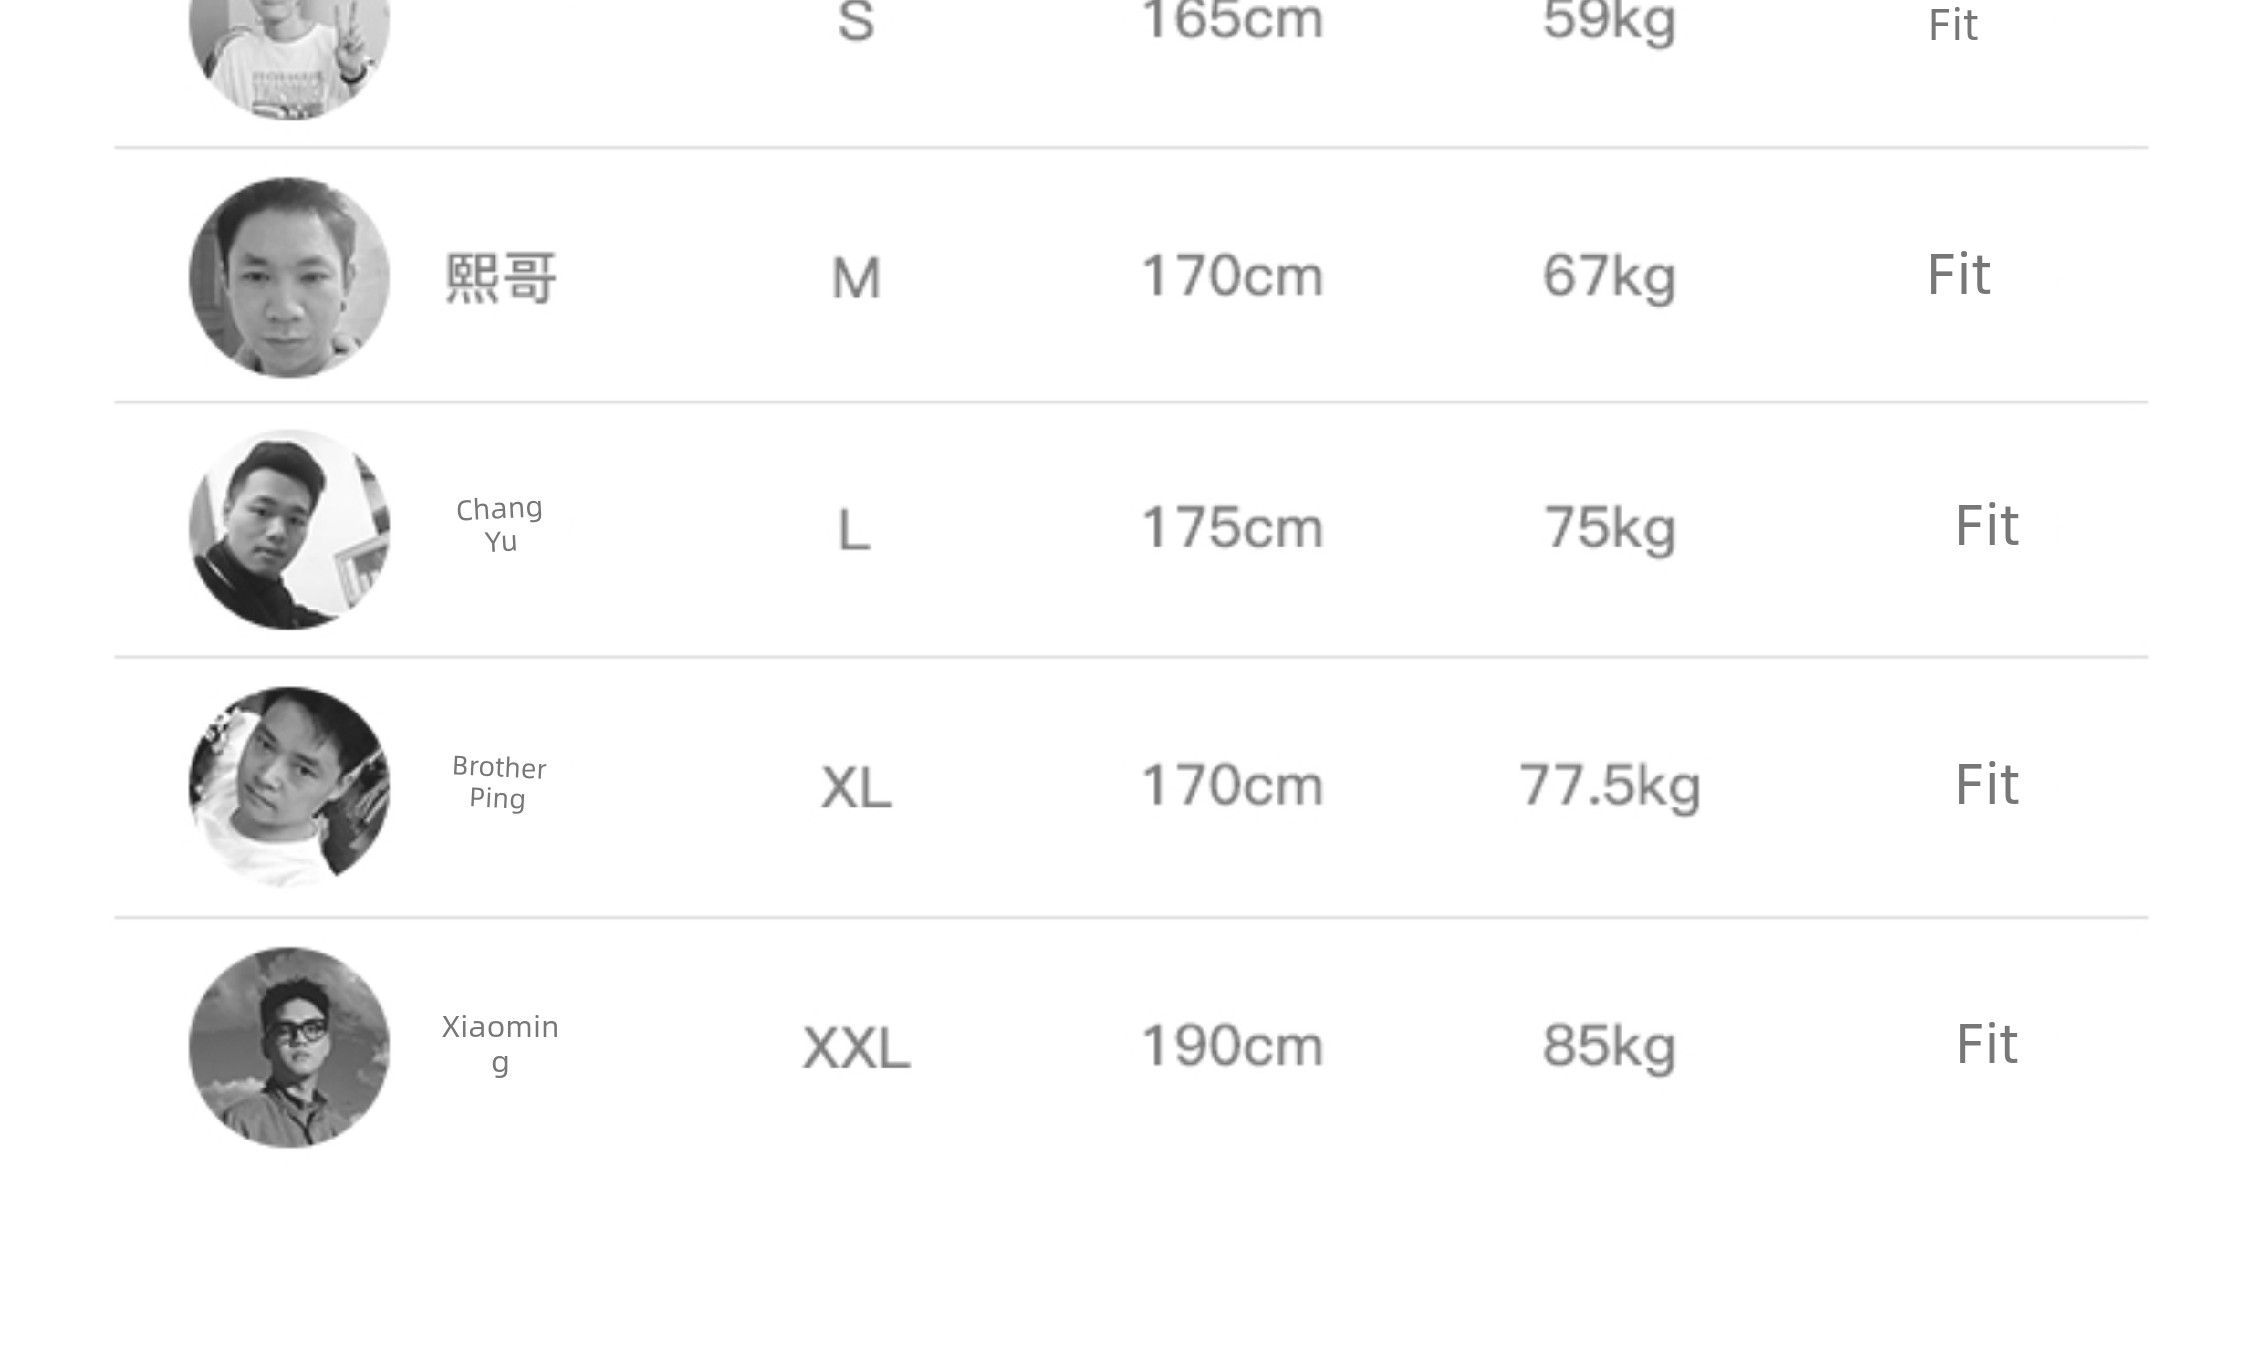The height and width of the screenshot is (1354, 2263).
Task: Click the 175cm height value
Action: click(1232, 528)
